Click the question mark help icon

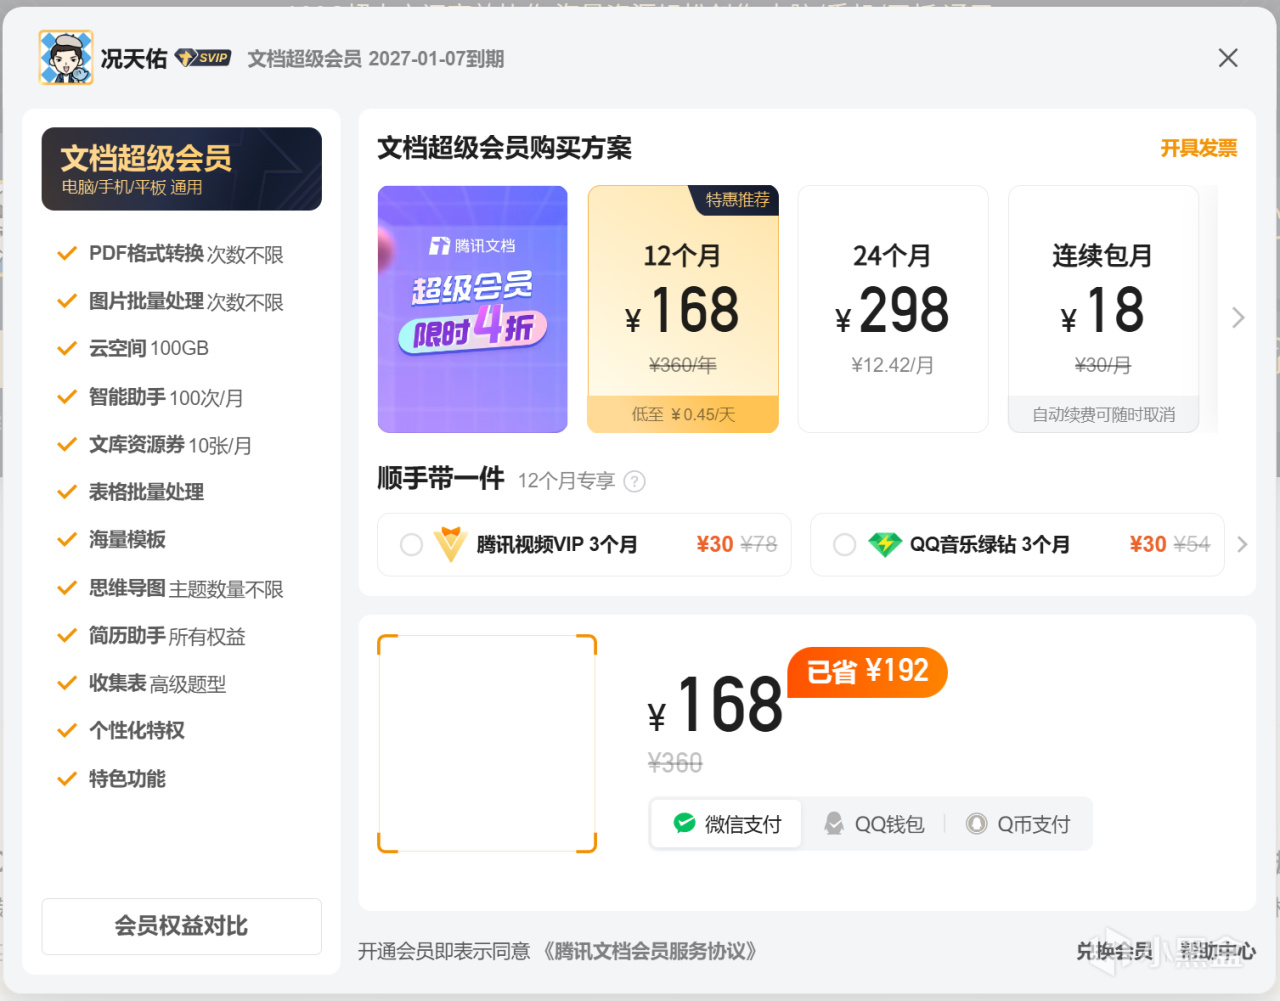pyautogui.click(x=634, y=482)
